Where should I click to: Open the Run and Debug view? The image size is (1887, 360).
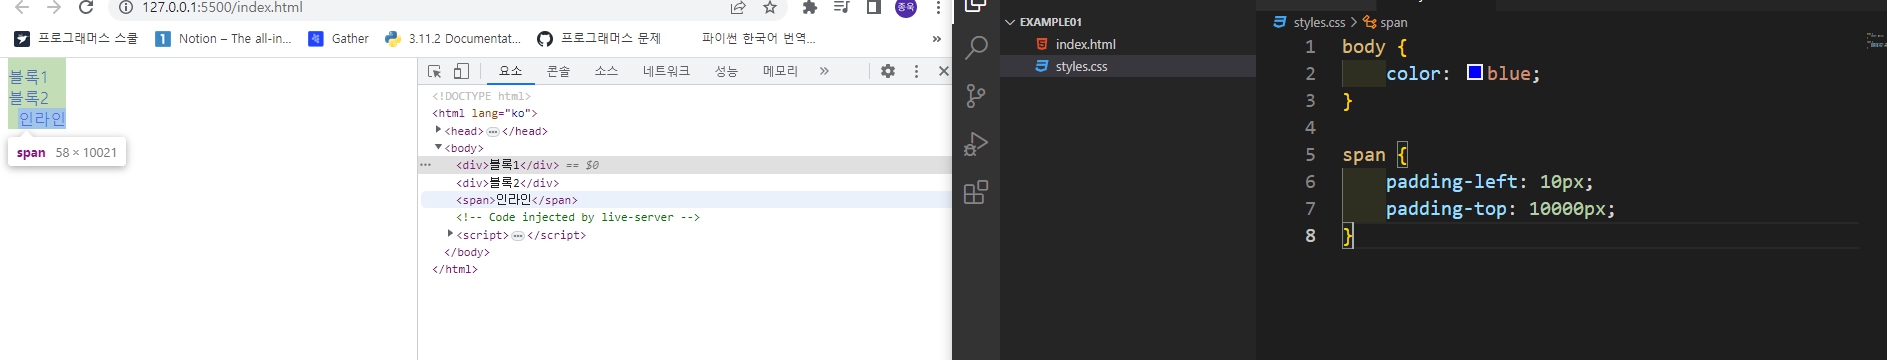point(976,144)
